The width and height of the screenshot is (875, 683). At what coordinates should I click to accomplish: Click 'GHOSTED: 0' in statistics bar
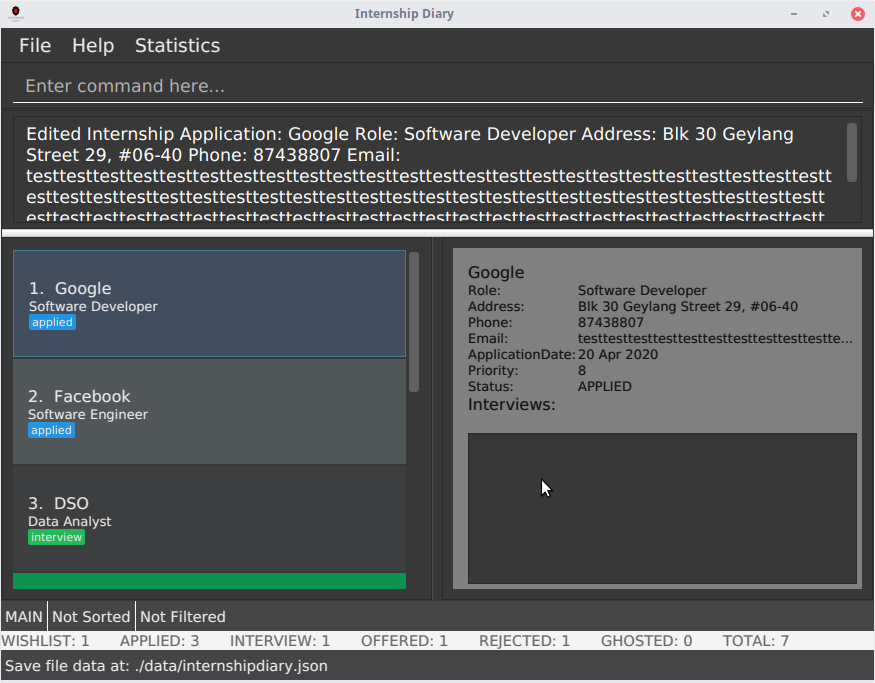tap(647, 641)
